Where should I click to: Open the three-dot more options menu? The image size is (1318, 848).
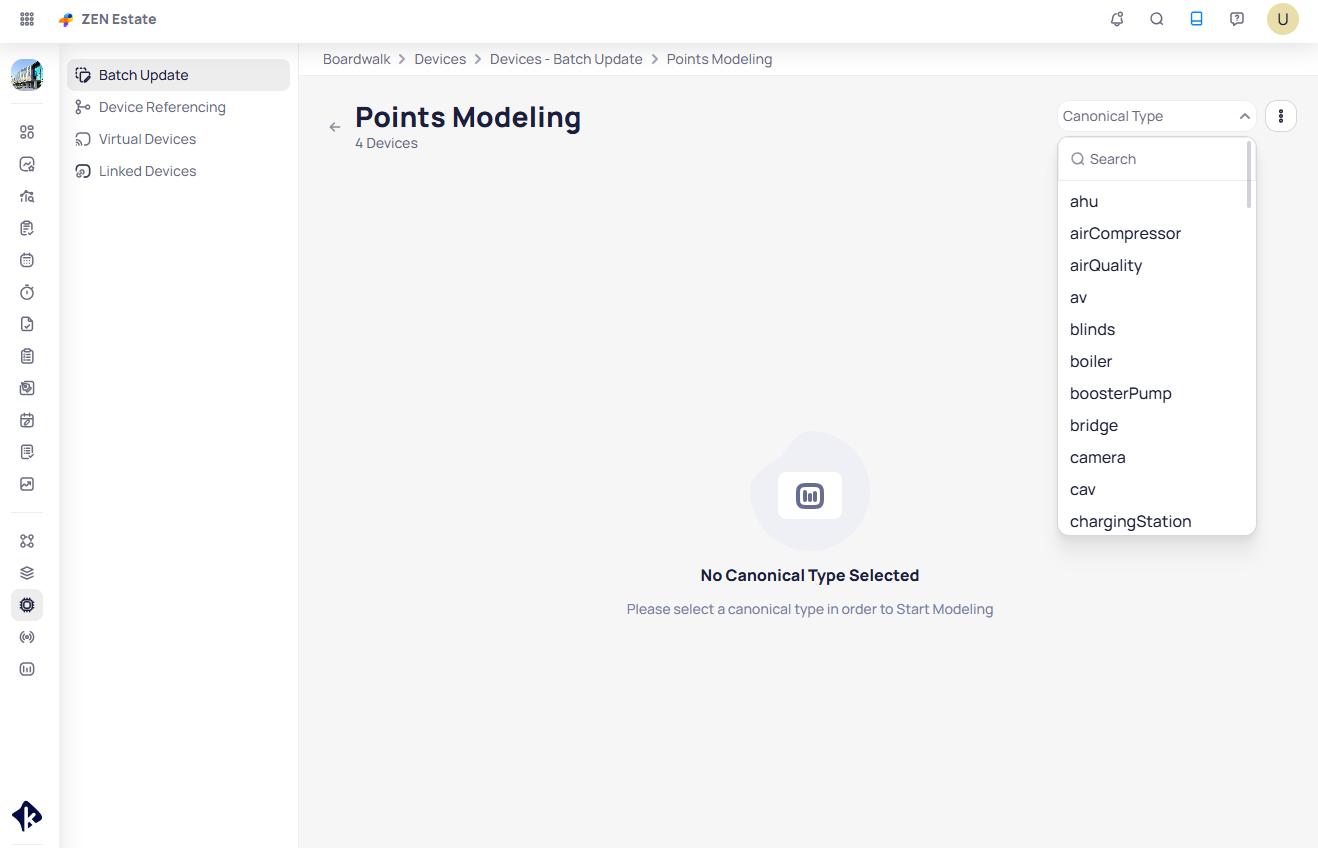click(x=1281, y=116)
